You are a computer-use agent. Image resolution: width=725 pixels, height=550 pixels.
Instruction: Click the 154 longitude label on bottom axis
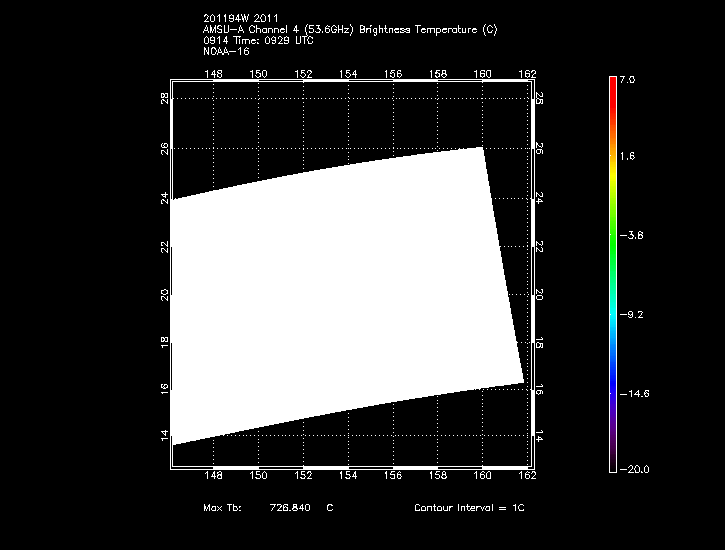pyautogui.click(x=348, y=476)
